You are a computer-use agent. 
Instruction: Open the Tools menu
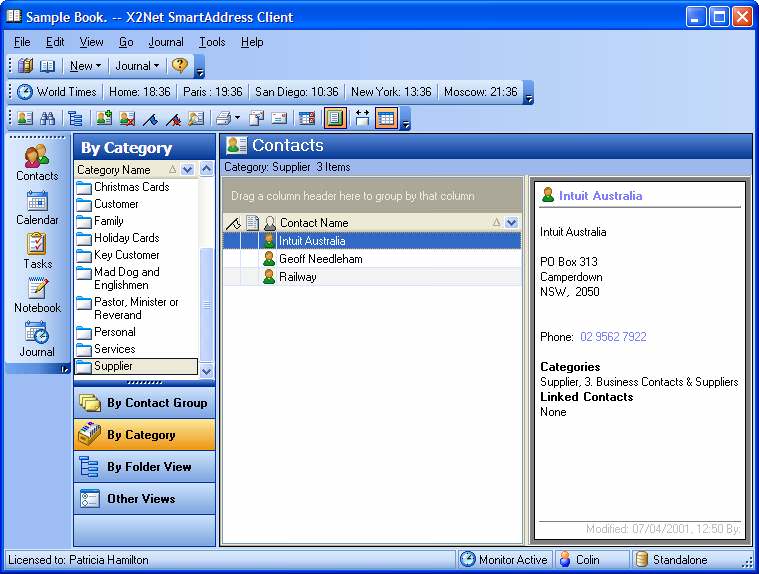pyautogui.click(x=212, y=42)
